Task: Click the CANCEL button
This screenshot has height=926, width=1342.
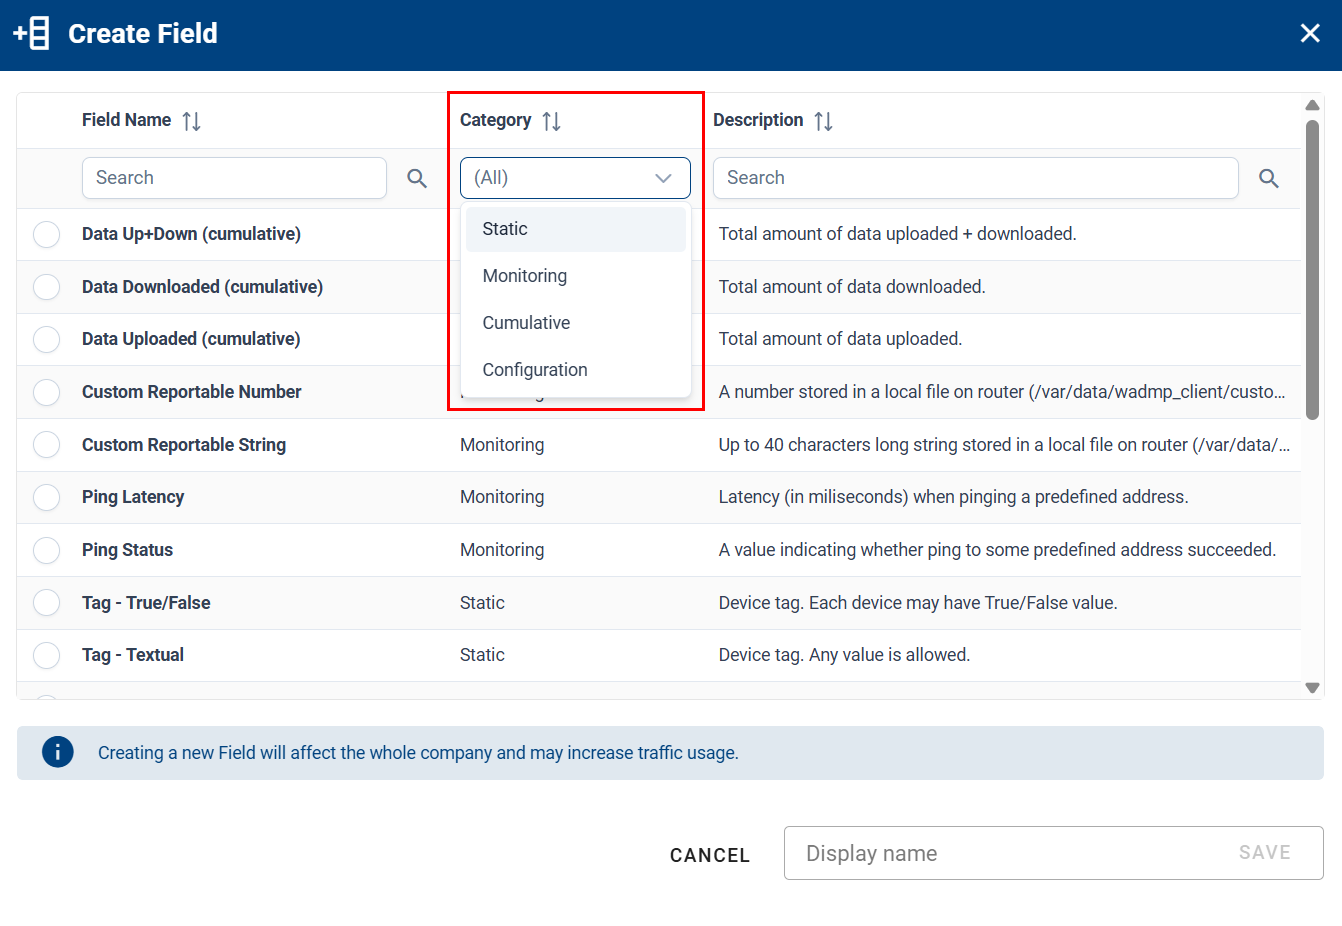Action: coord(710,855)
